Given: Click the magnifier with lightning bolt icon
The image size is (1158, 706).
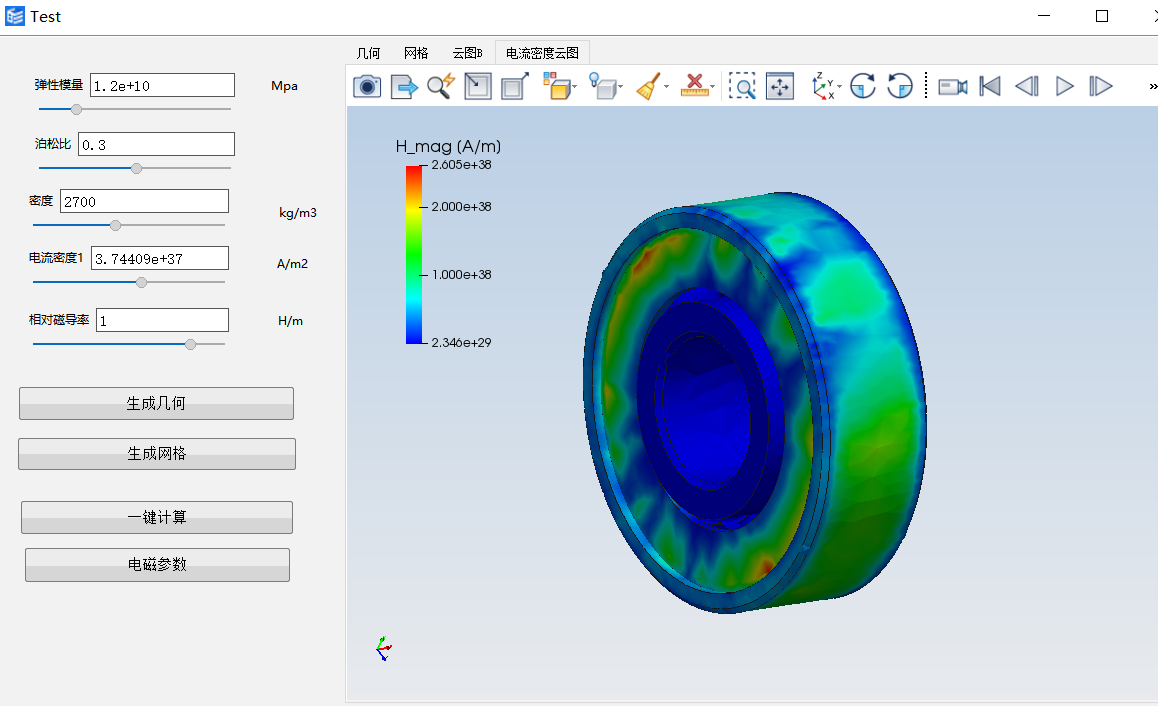Looking at the screenshot, I should point(441,87).
